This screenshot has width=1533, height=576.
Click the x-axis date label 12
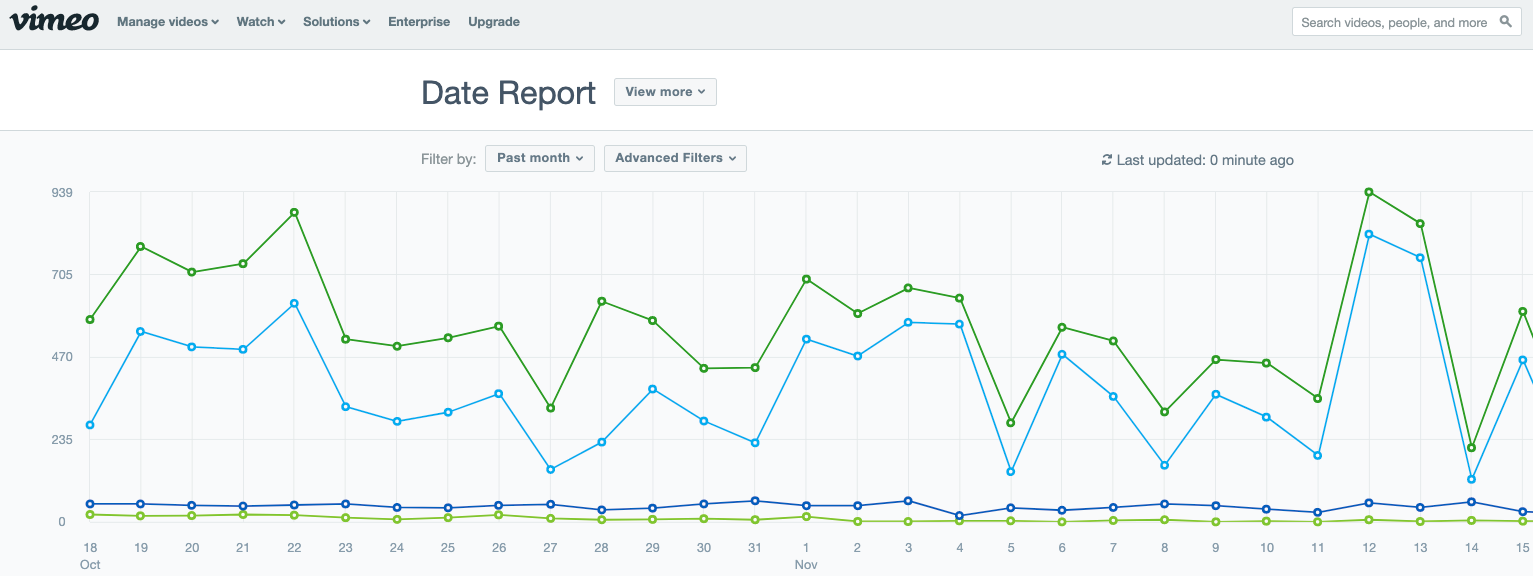coord(1369,548)
